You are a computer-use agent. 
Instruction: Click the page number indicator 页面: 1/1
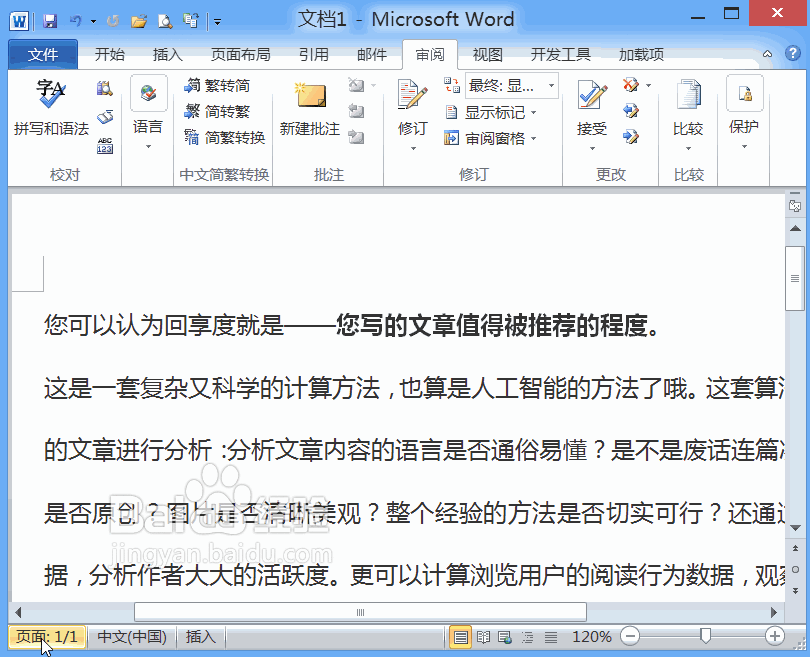pyautogui.click(x=46, y=636)
